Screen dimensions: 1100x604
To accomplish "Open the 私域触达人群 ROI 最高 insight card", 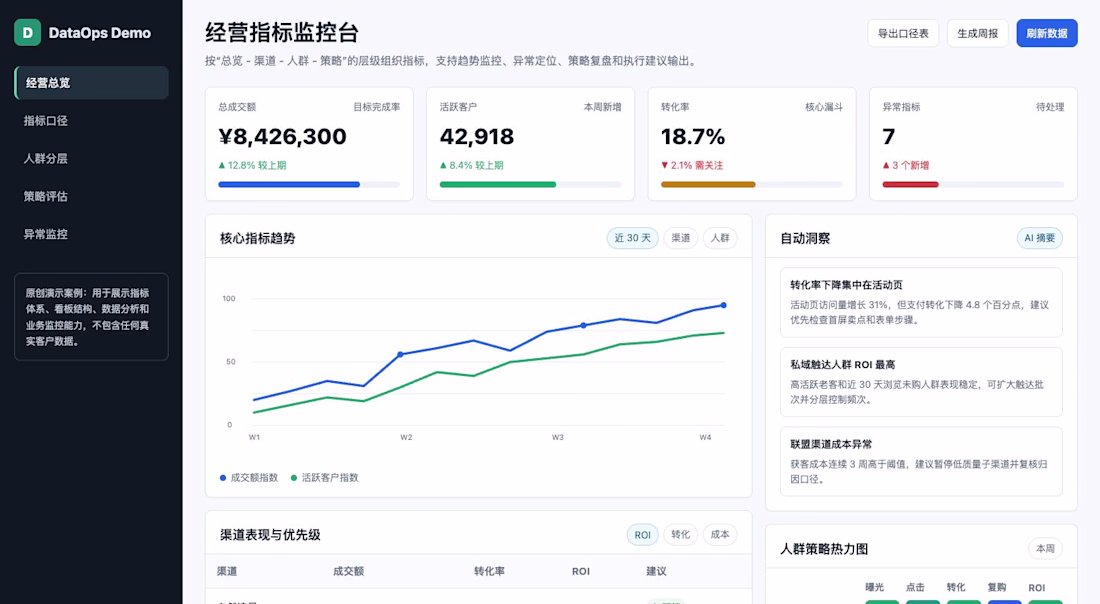I will tap(921, 382).
